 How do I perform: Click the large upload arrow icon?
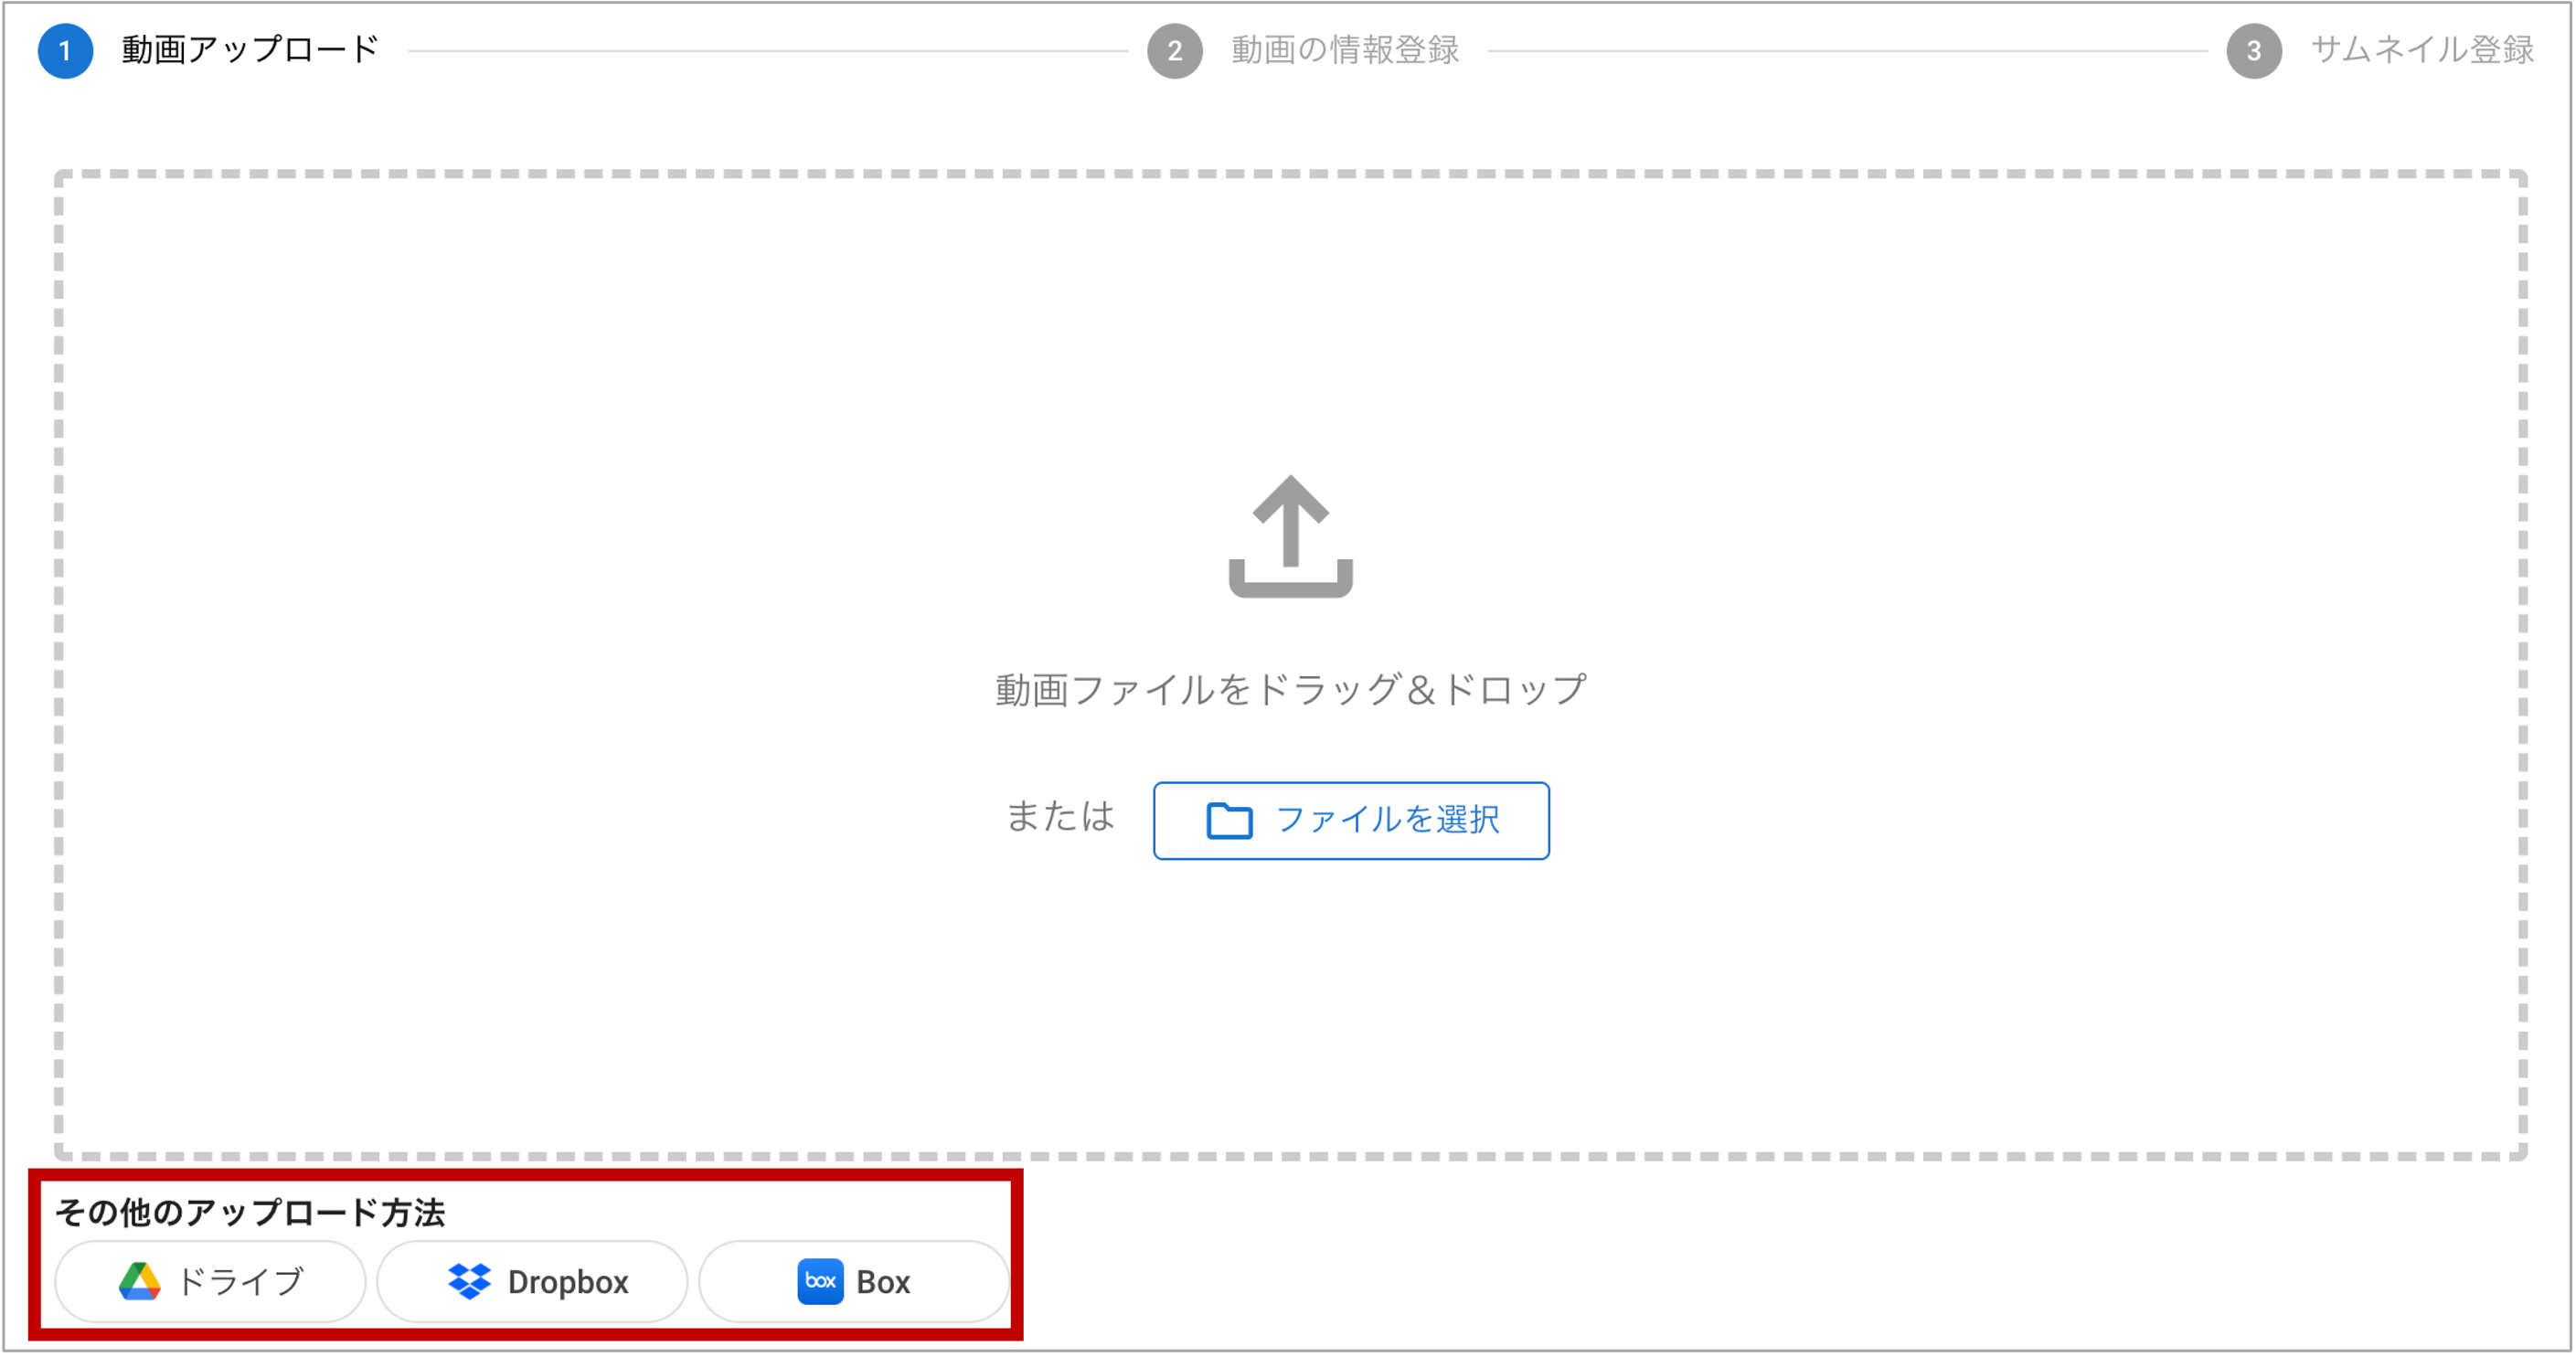(1290, 537)
